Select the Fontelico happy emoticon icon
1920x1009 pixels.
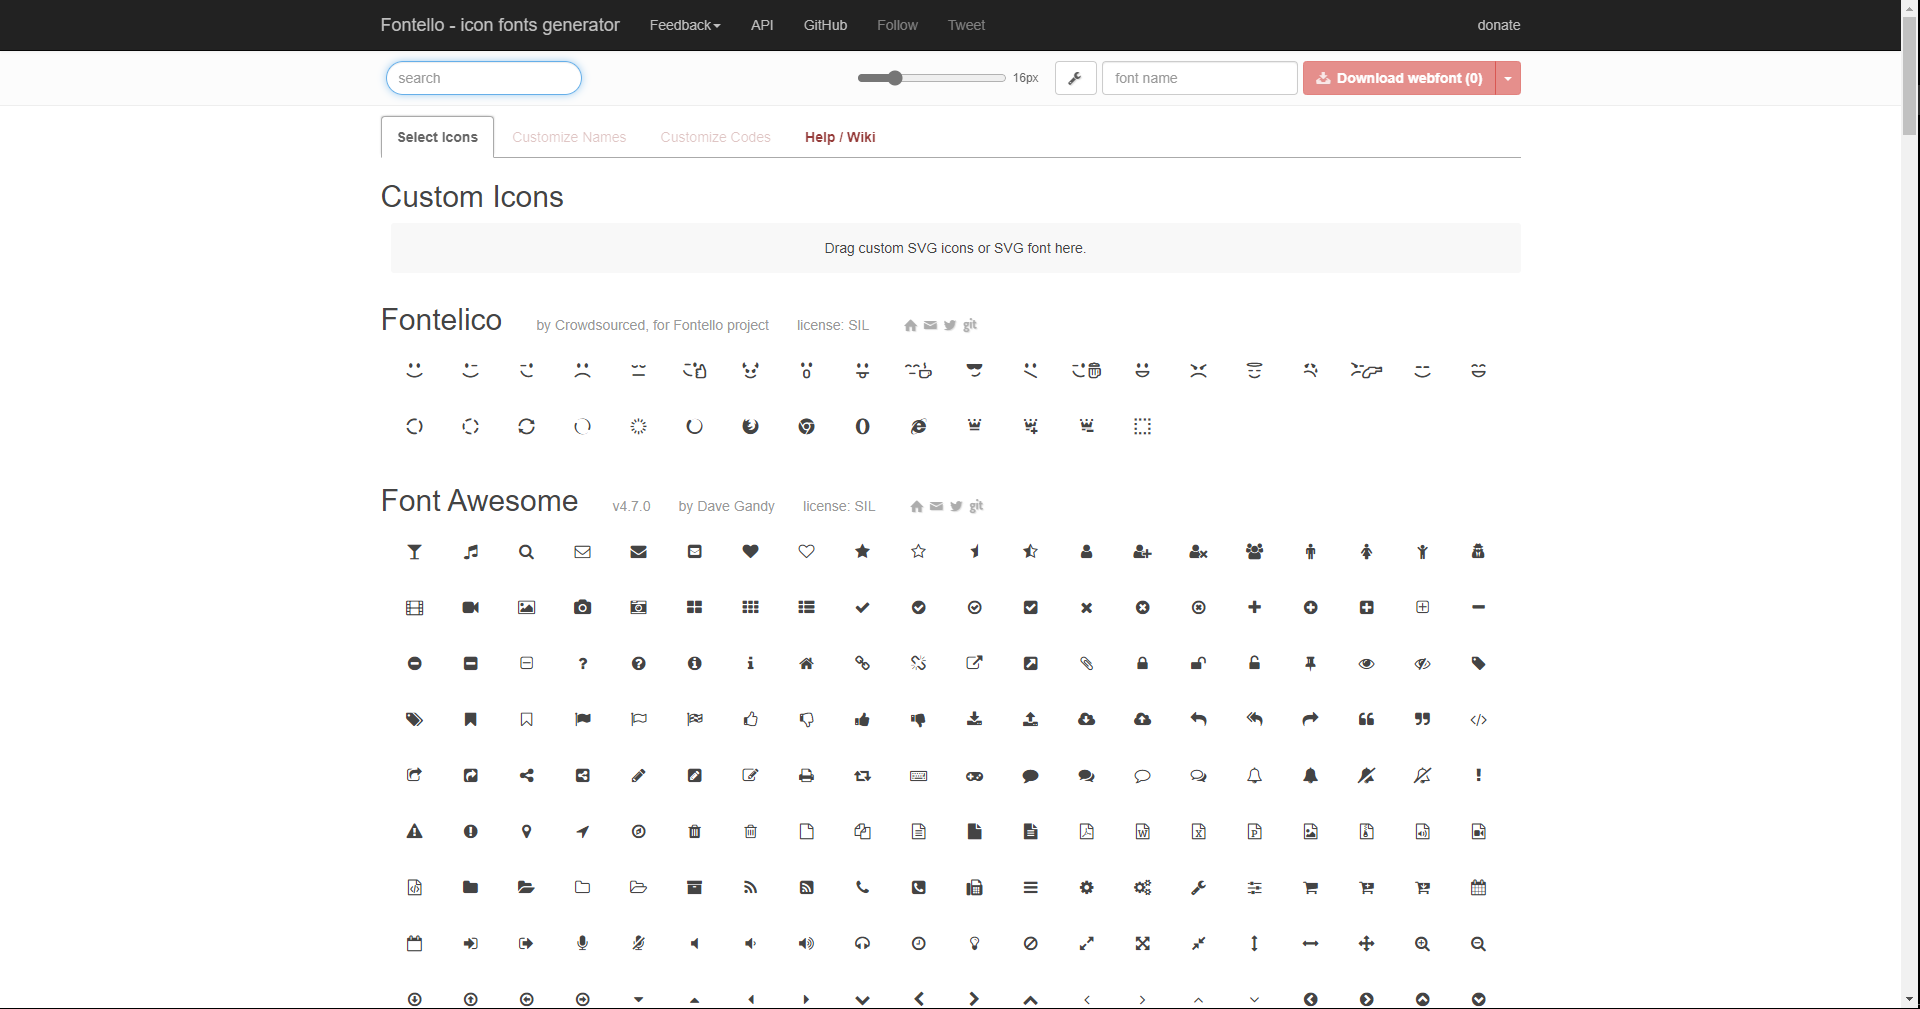click(x=414, y=371)
